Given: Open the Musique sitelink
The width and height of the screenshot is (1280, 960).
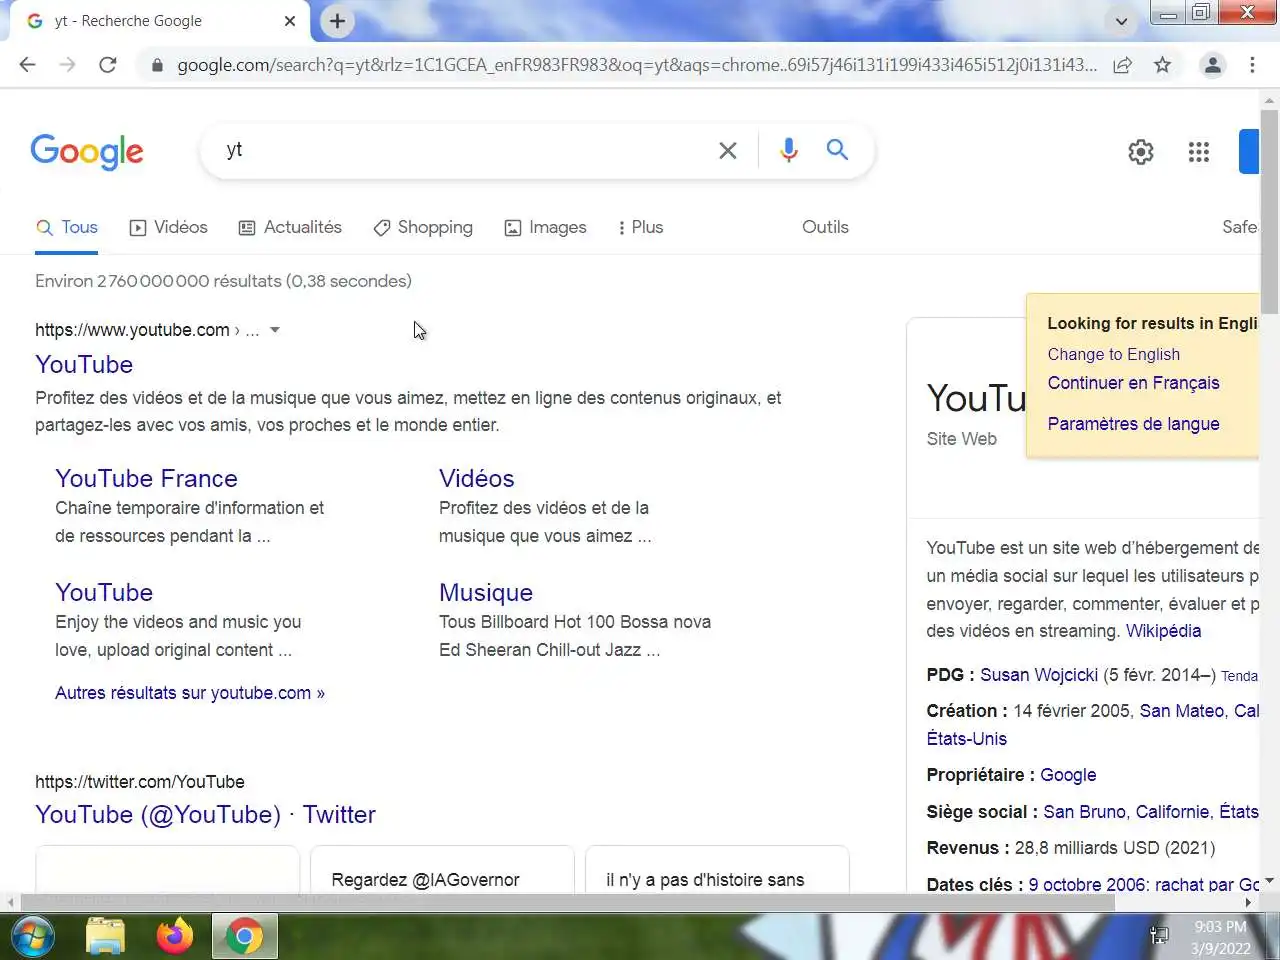Looking at the screenshot, I should tap(486, 593).
